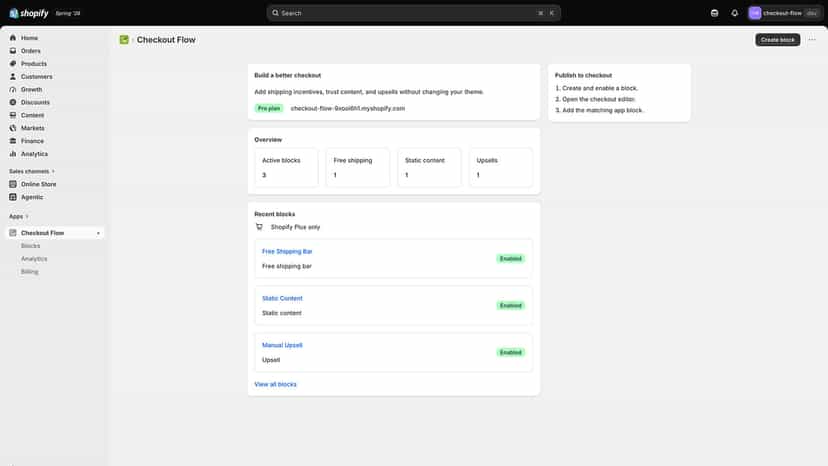Open Blocks sub-item

(x=31, y=246)
